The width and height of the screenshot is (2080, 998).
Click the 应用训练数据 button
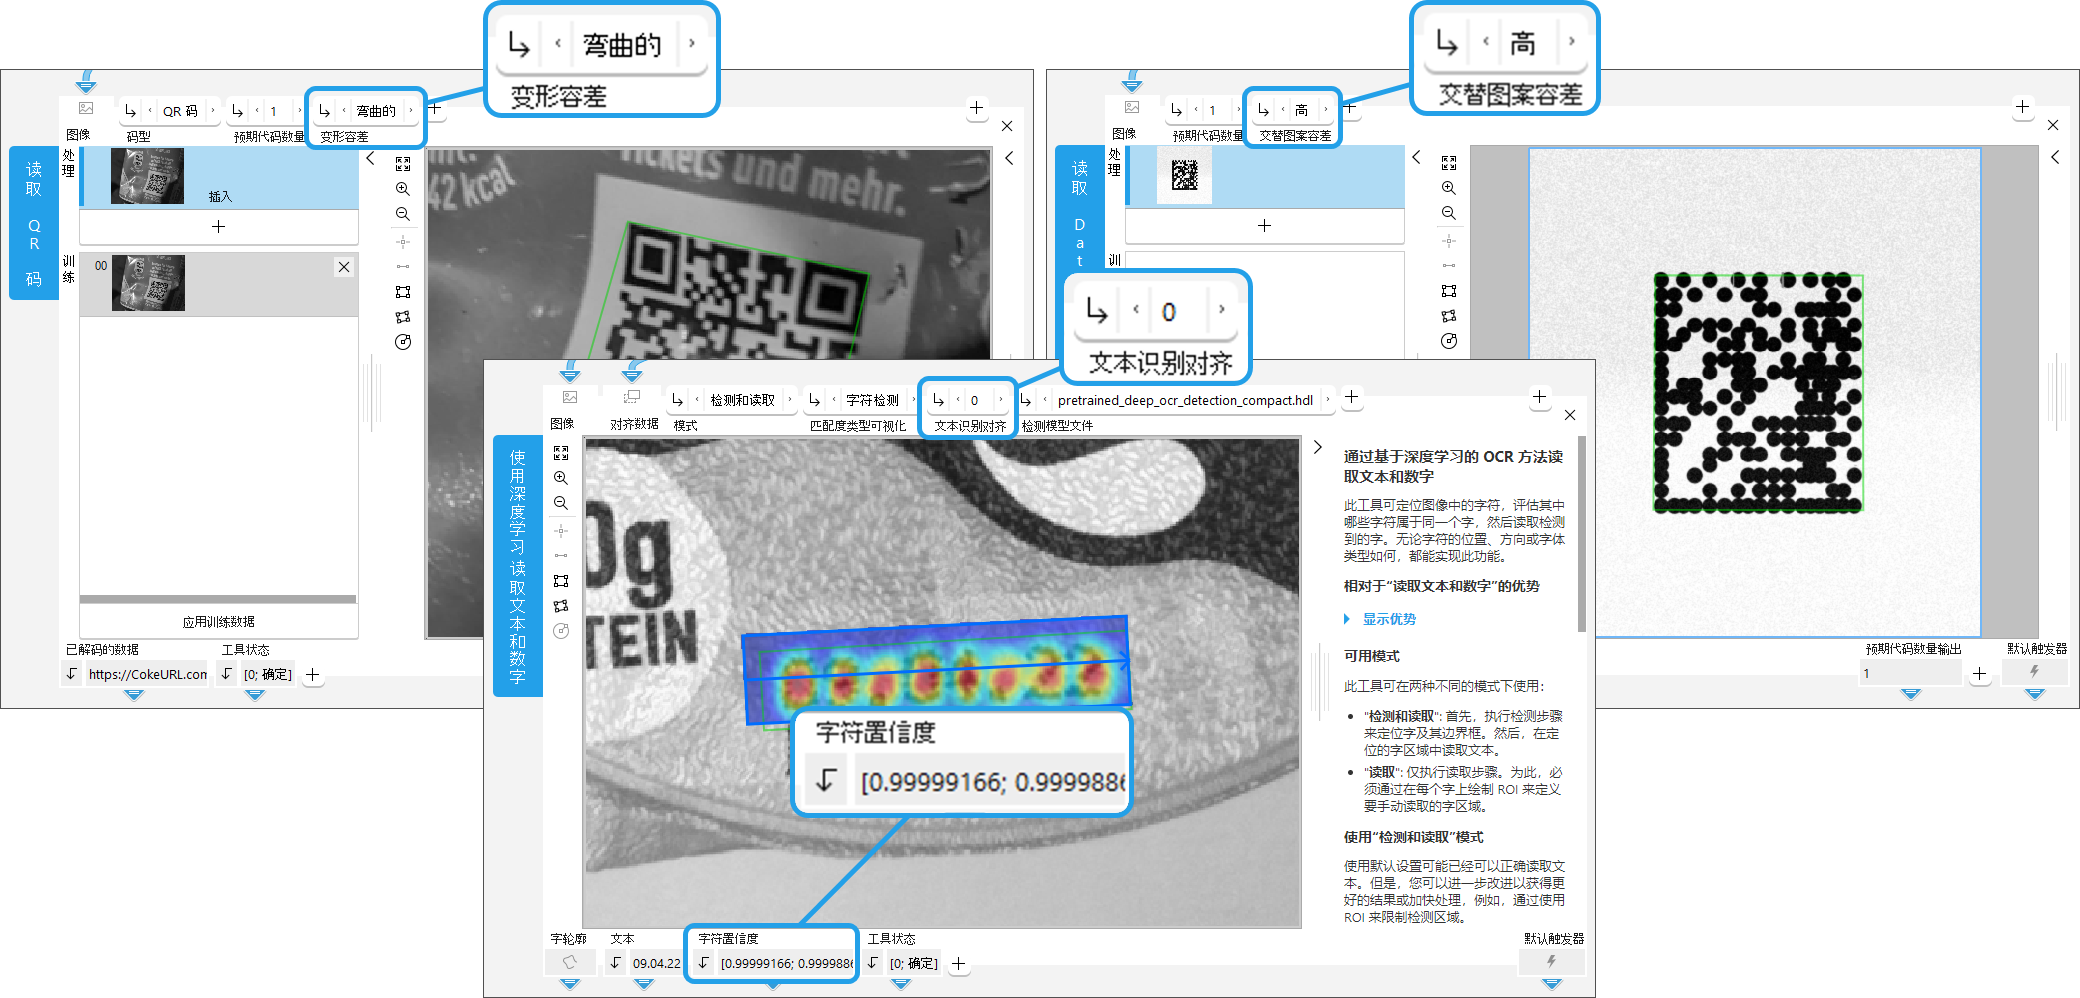(x=218, y=622)
